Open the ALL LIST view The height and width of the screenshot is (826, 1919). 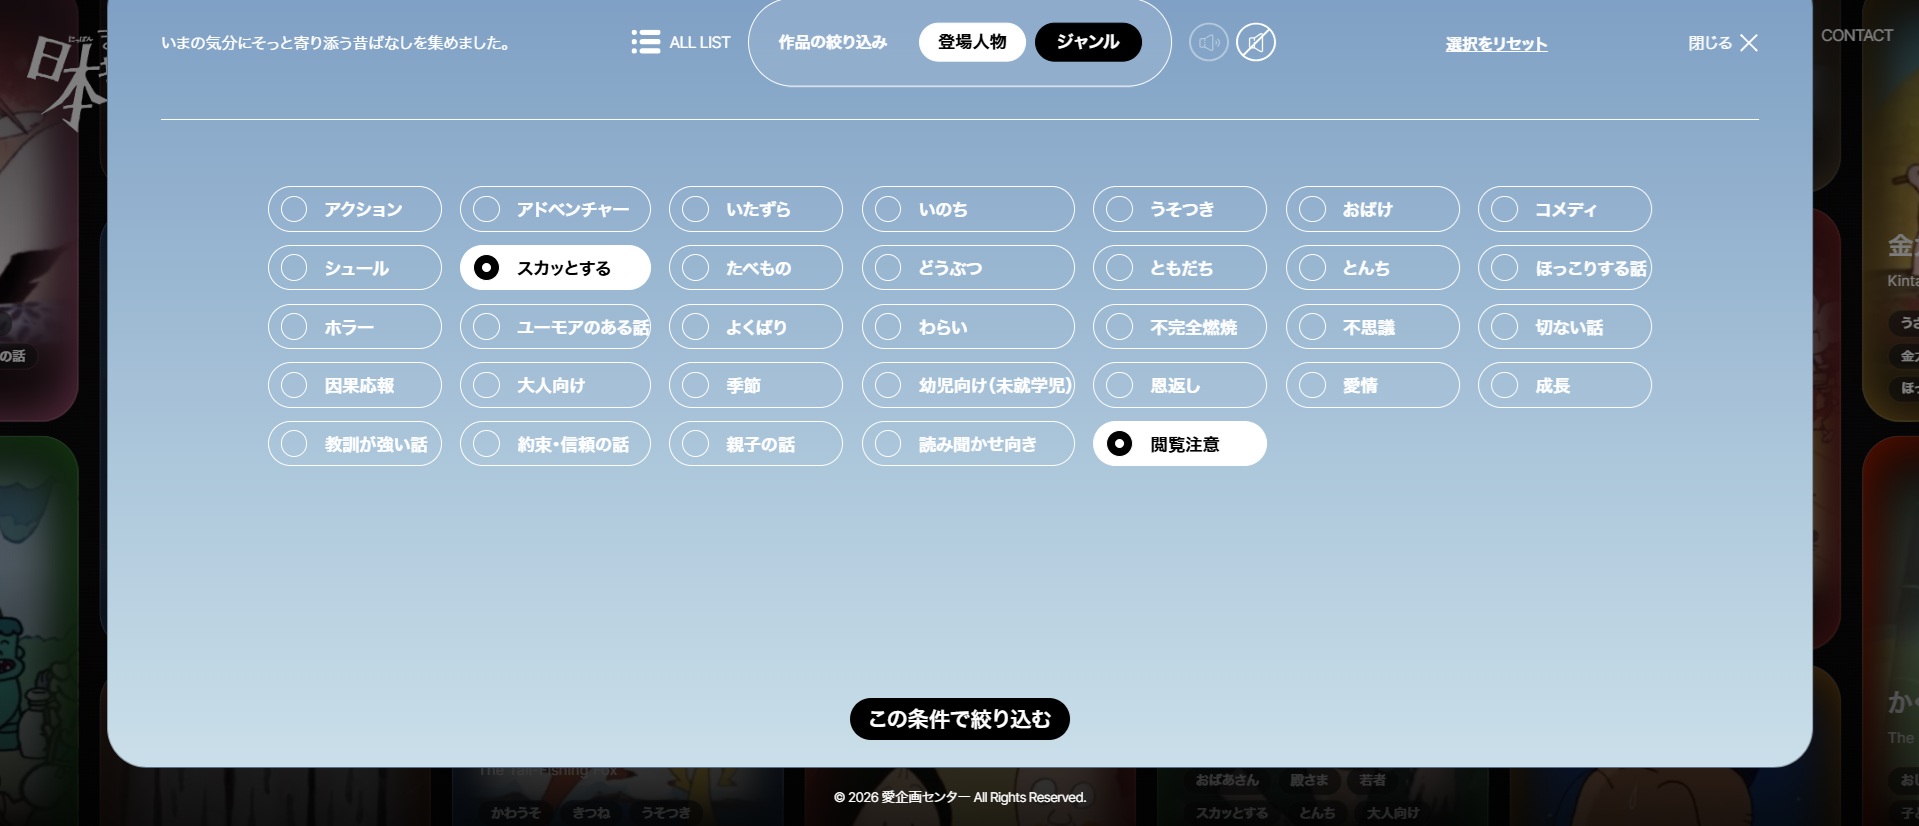(681, 42)
